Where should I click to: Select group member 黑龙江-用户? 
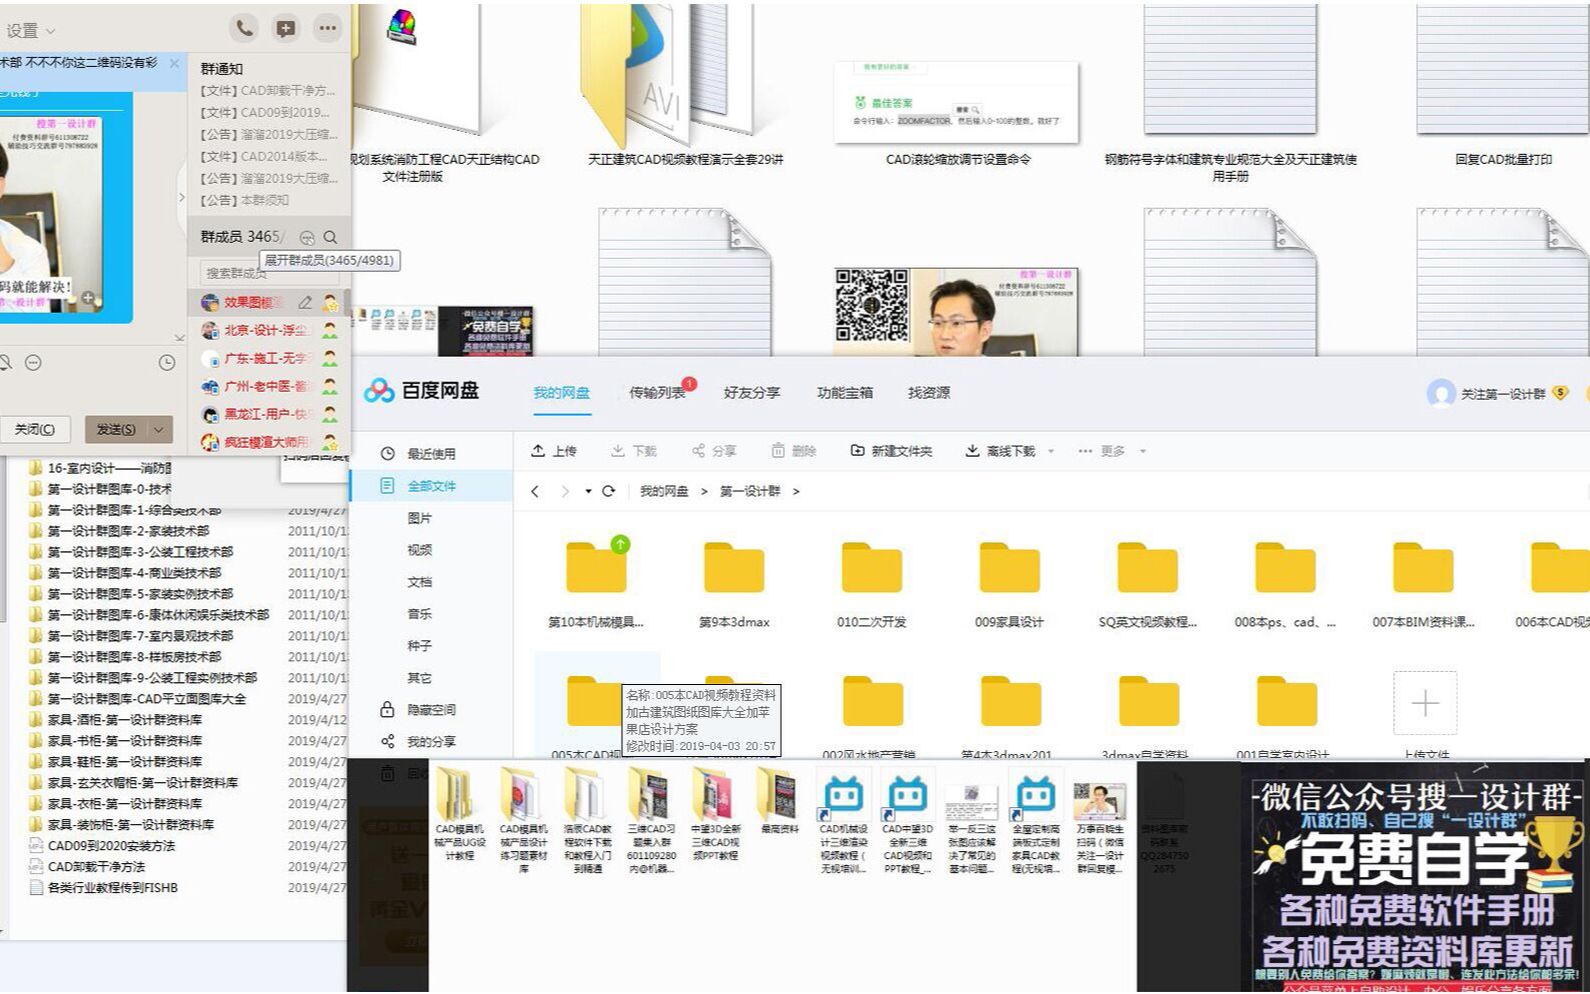point(268,414)
